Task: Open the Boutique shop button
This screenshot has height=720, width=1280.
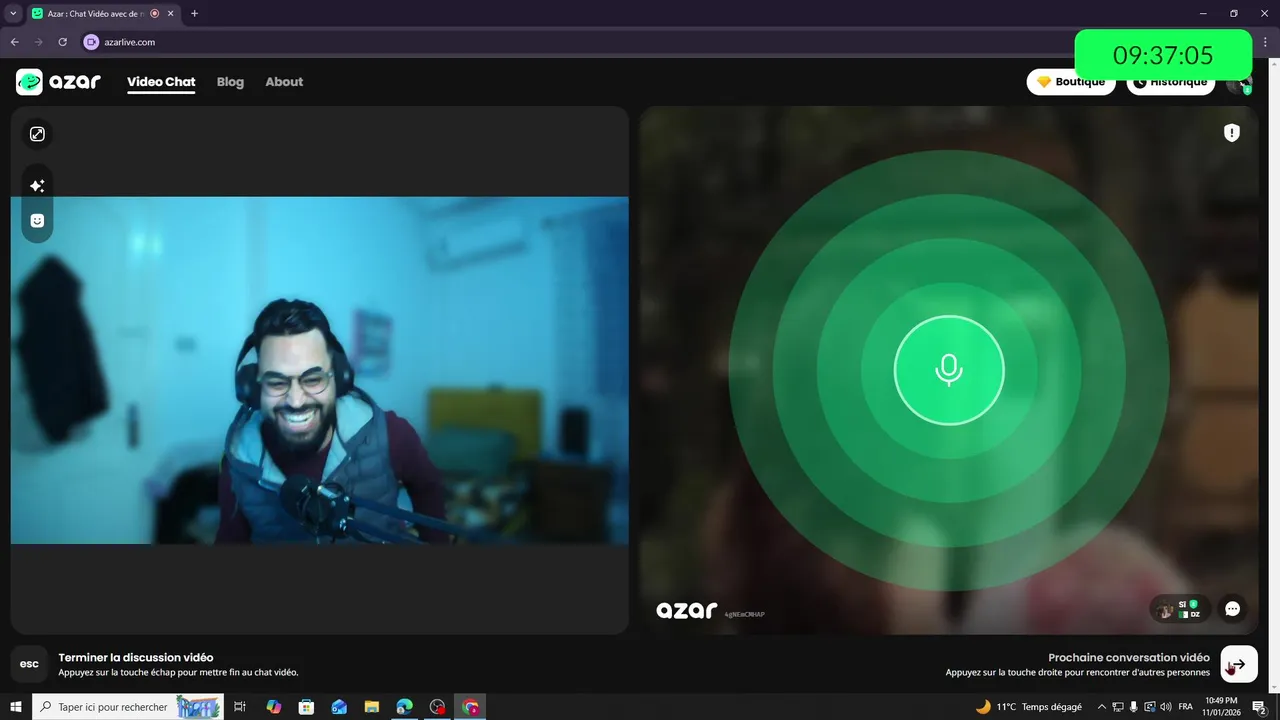Action: click(x=1071, y=82)
